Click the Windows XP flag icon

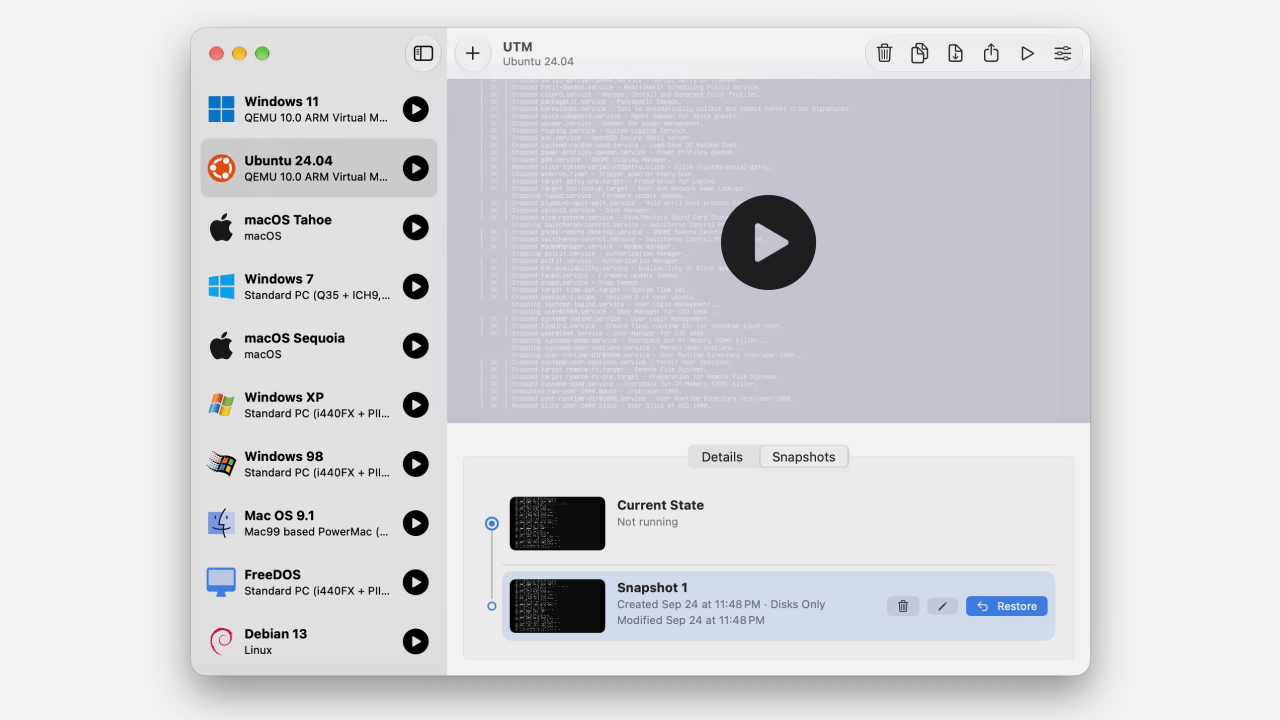coord(221,405)
